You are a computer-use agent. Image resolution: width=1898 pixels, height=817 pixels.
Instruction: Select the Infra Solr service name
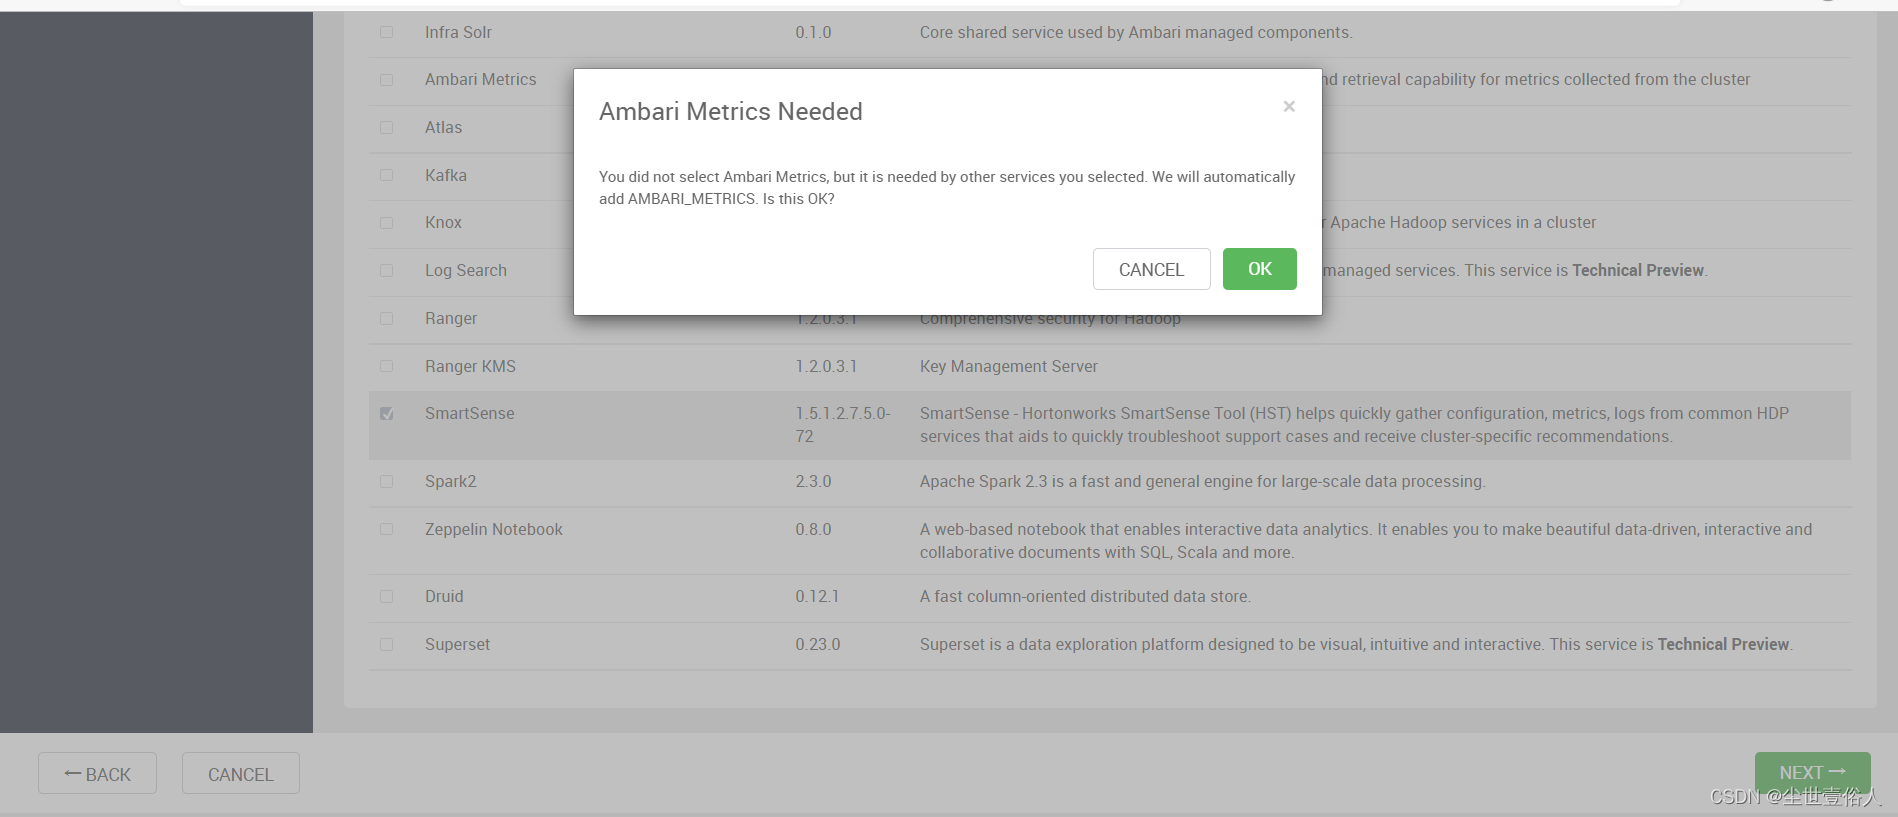tap(458, 32)
